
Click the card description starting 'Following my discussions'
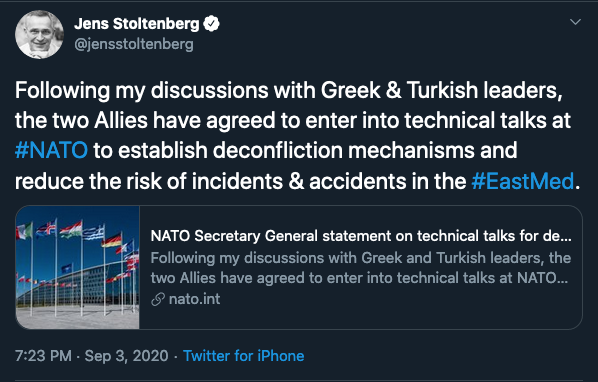point(360,268)
